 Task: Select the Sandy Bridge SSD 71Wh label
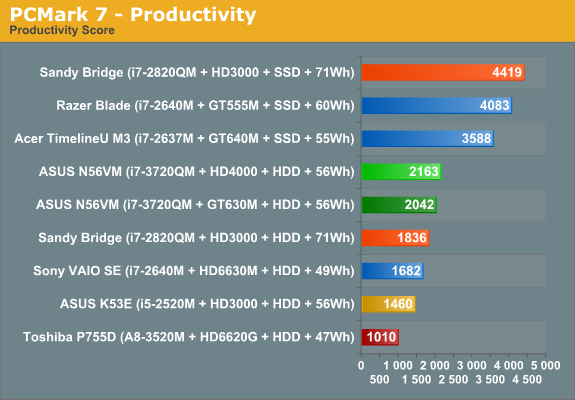[x=197, y=73]
